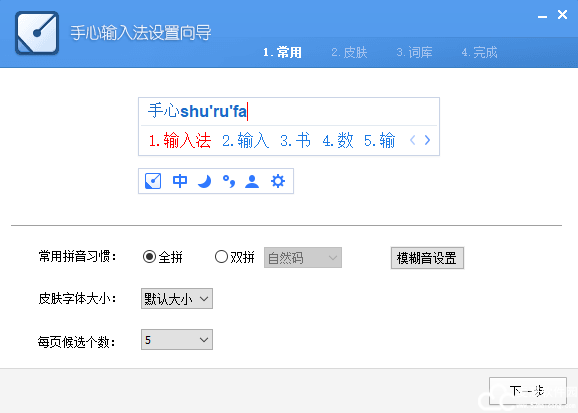Open 模糊音设置 fuzzy pinyin settings

tap(427, 258)
